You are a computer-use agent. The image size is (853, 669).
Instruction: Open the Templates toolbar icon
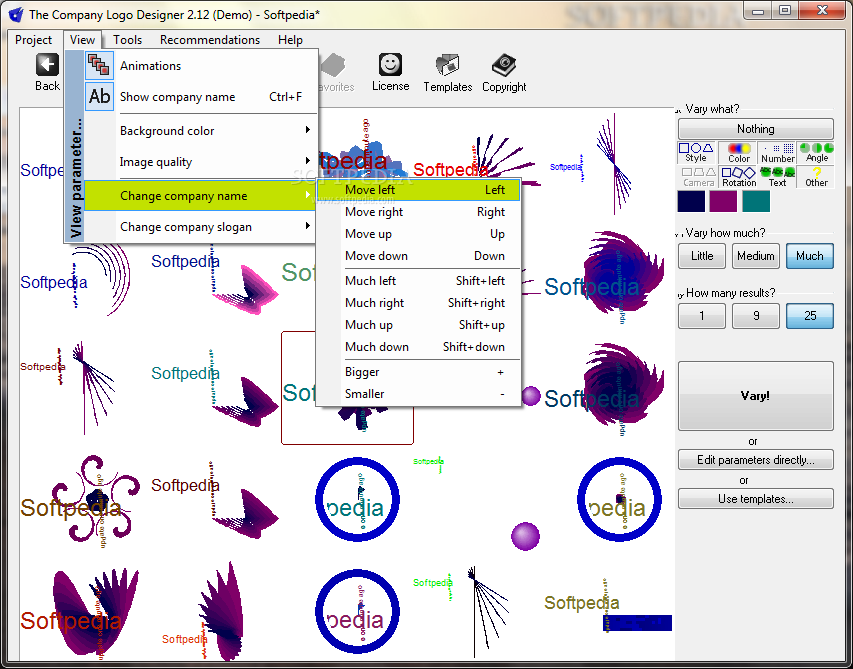(448, 65)
